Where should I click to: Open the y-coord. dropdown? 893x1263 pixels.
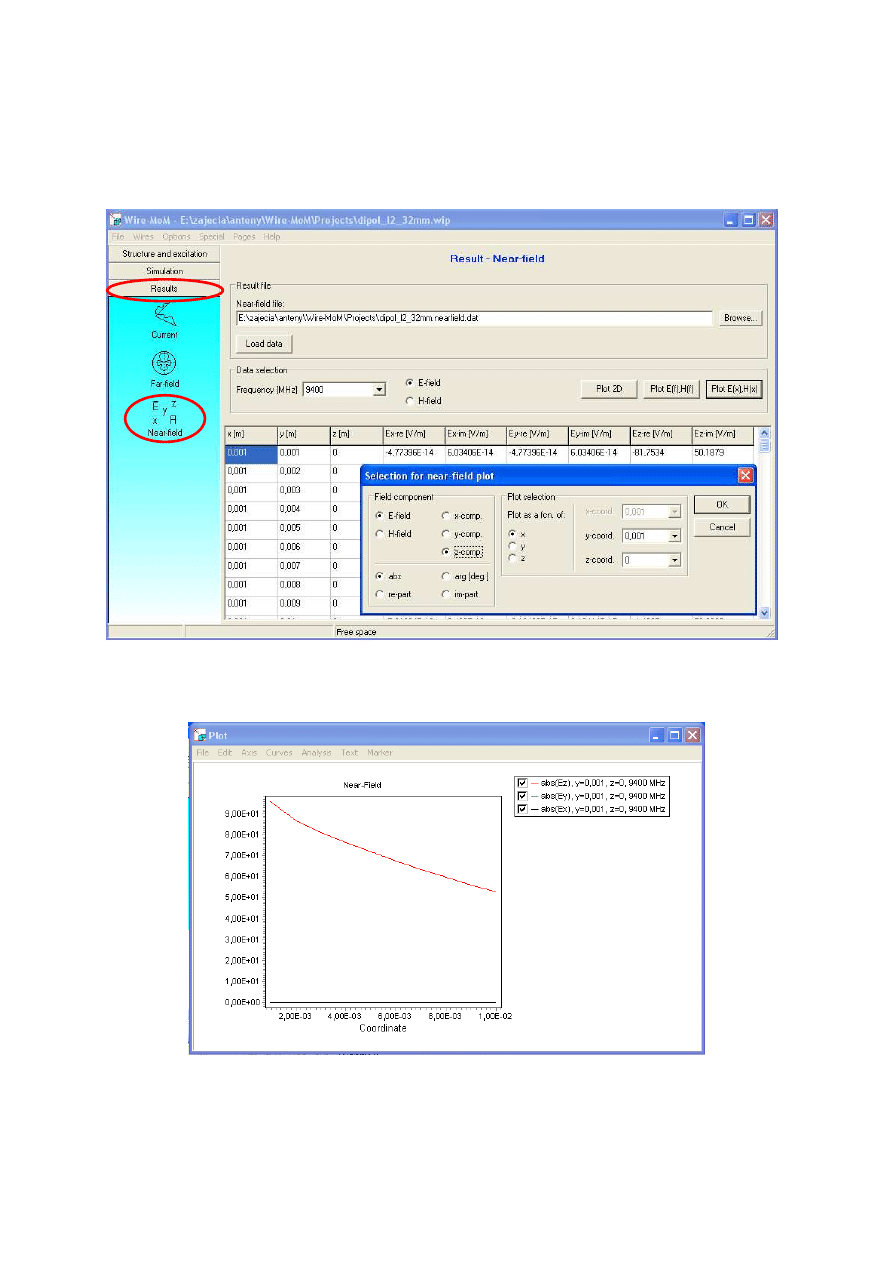pos(675,536)
